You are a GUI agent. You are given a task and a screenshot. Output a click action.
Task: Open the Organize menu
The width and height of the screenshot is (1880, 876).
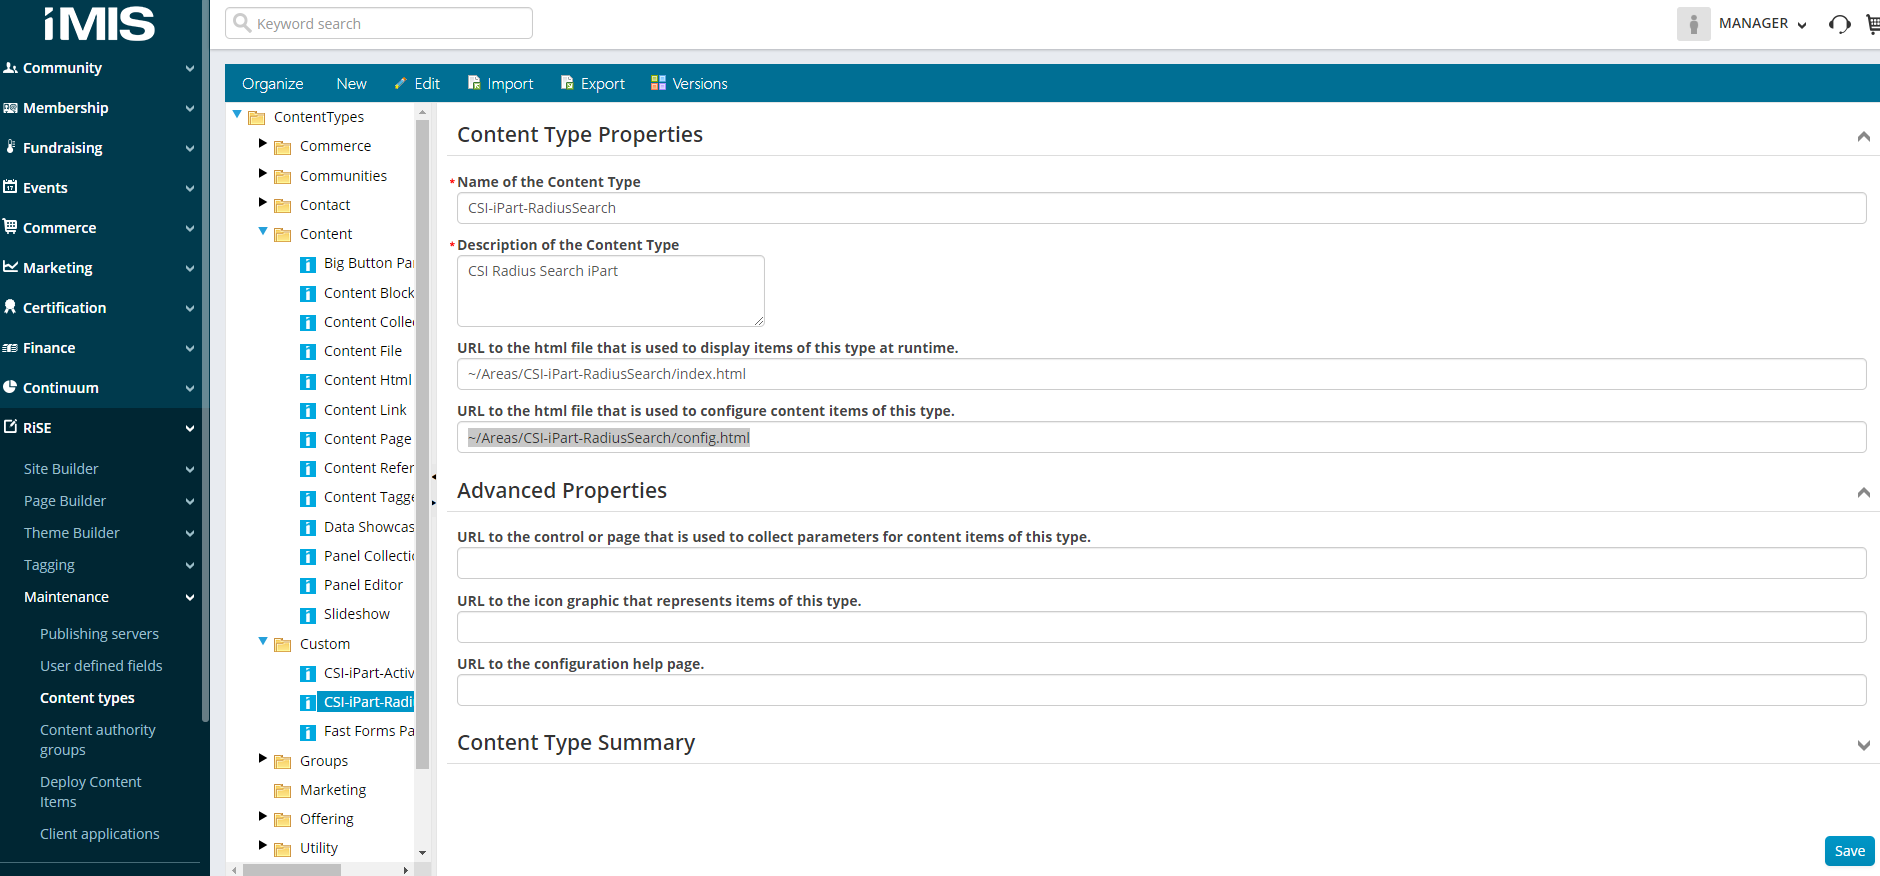coord(272,84)
